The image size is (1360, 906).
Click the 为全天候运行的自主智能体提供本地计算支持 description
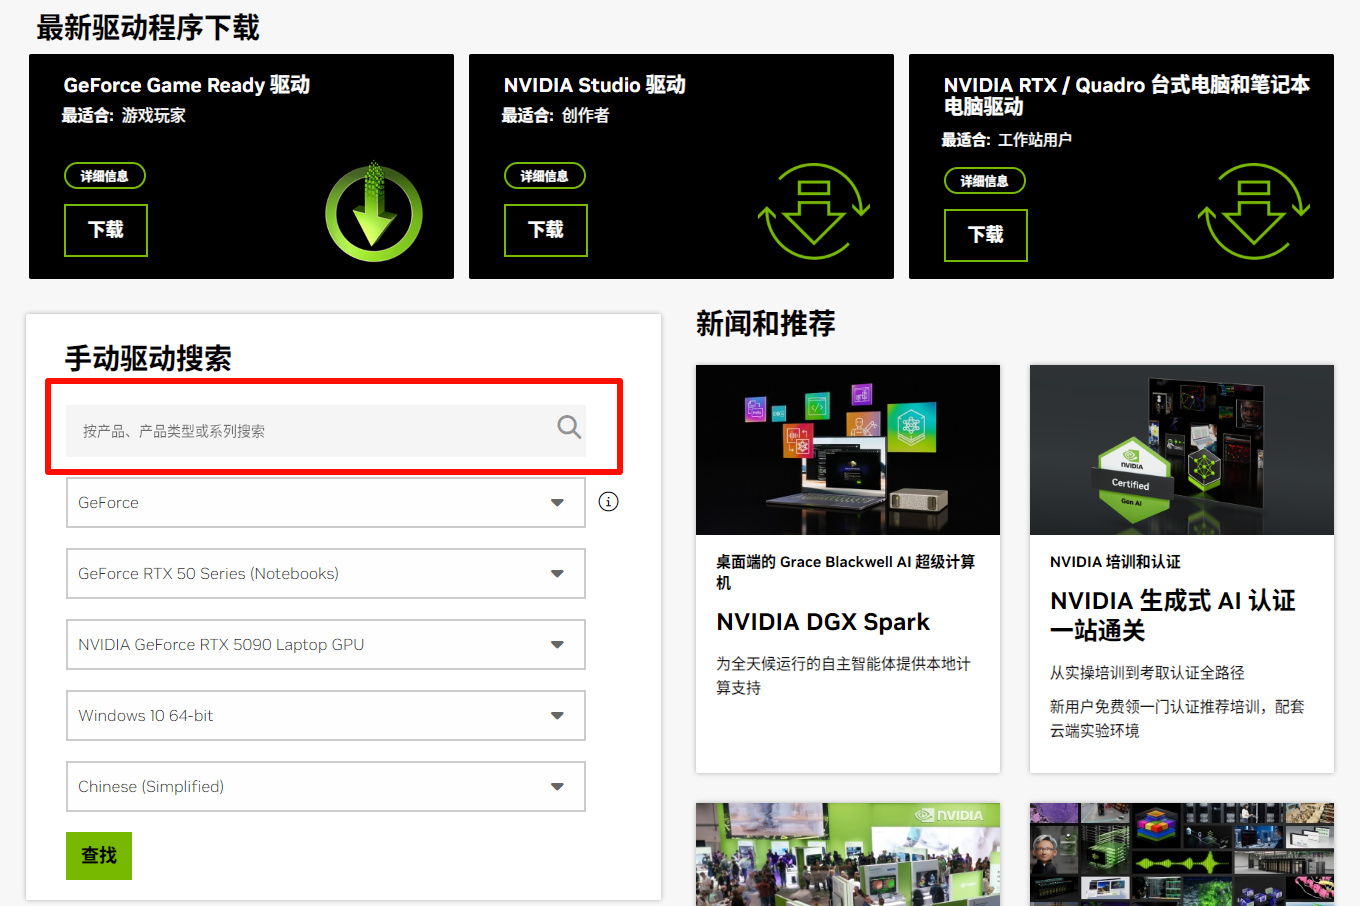(x=844, y=676)
